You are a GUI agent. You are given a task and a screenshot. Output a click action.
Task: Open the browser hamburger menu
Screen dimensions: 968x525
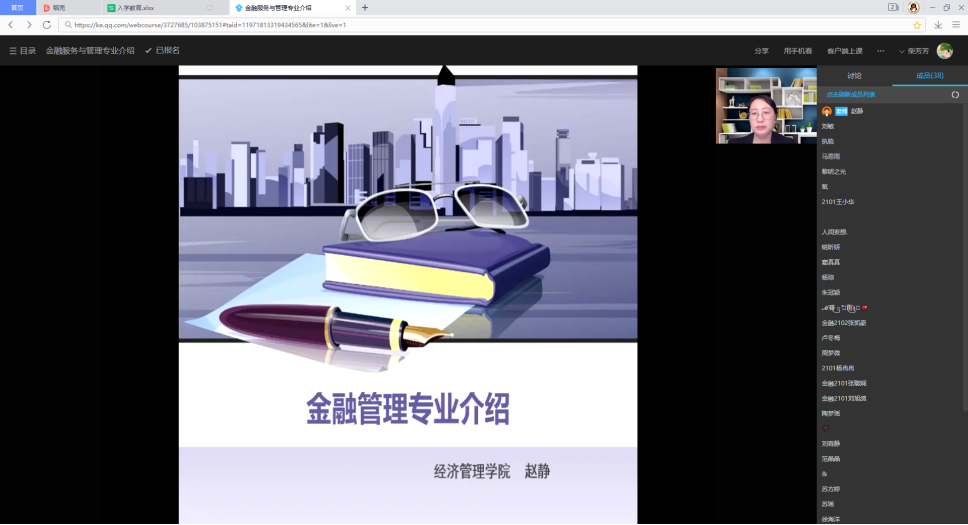(x=956, y=25)
